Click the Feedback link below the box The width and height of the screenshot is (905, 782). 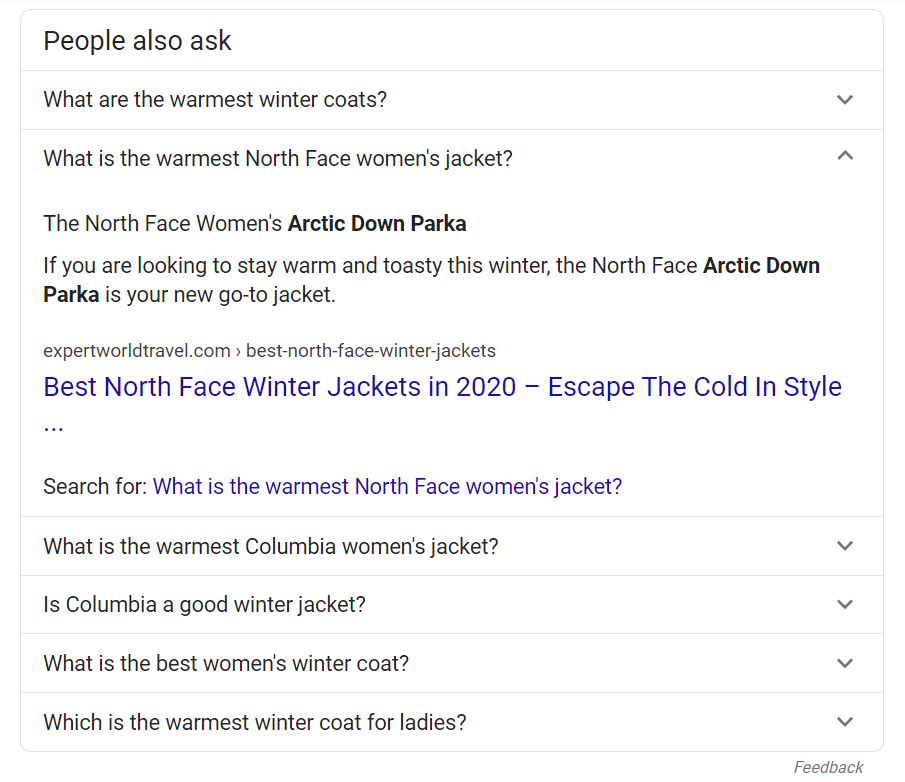coord(828,768)
